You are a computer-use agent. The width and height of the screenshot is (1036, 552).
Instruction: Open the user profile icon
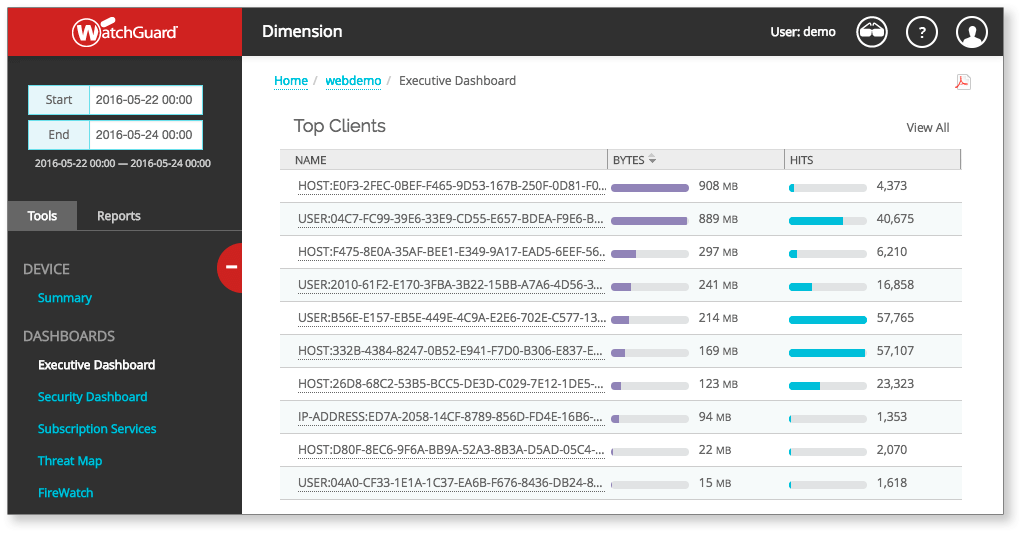tap(972, 32)
